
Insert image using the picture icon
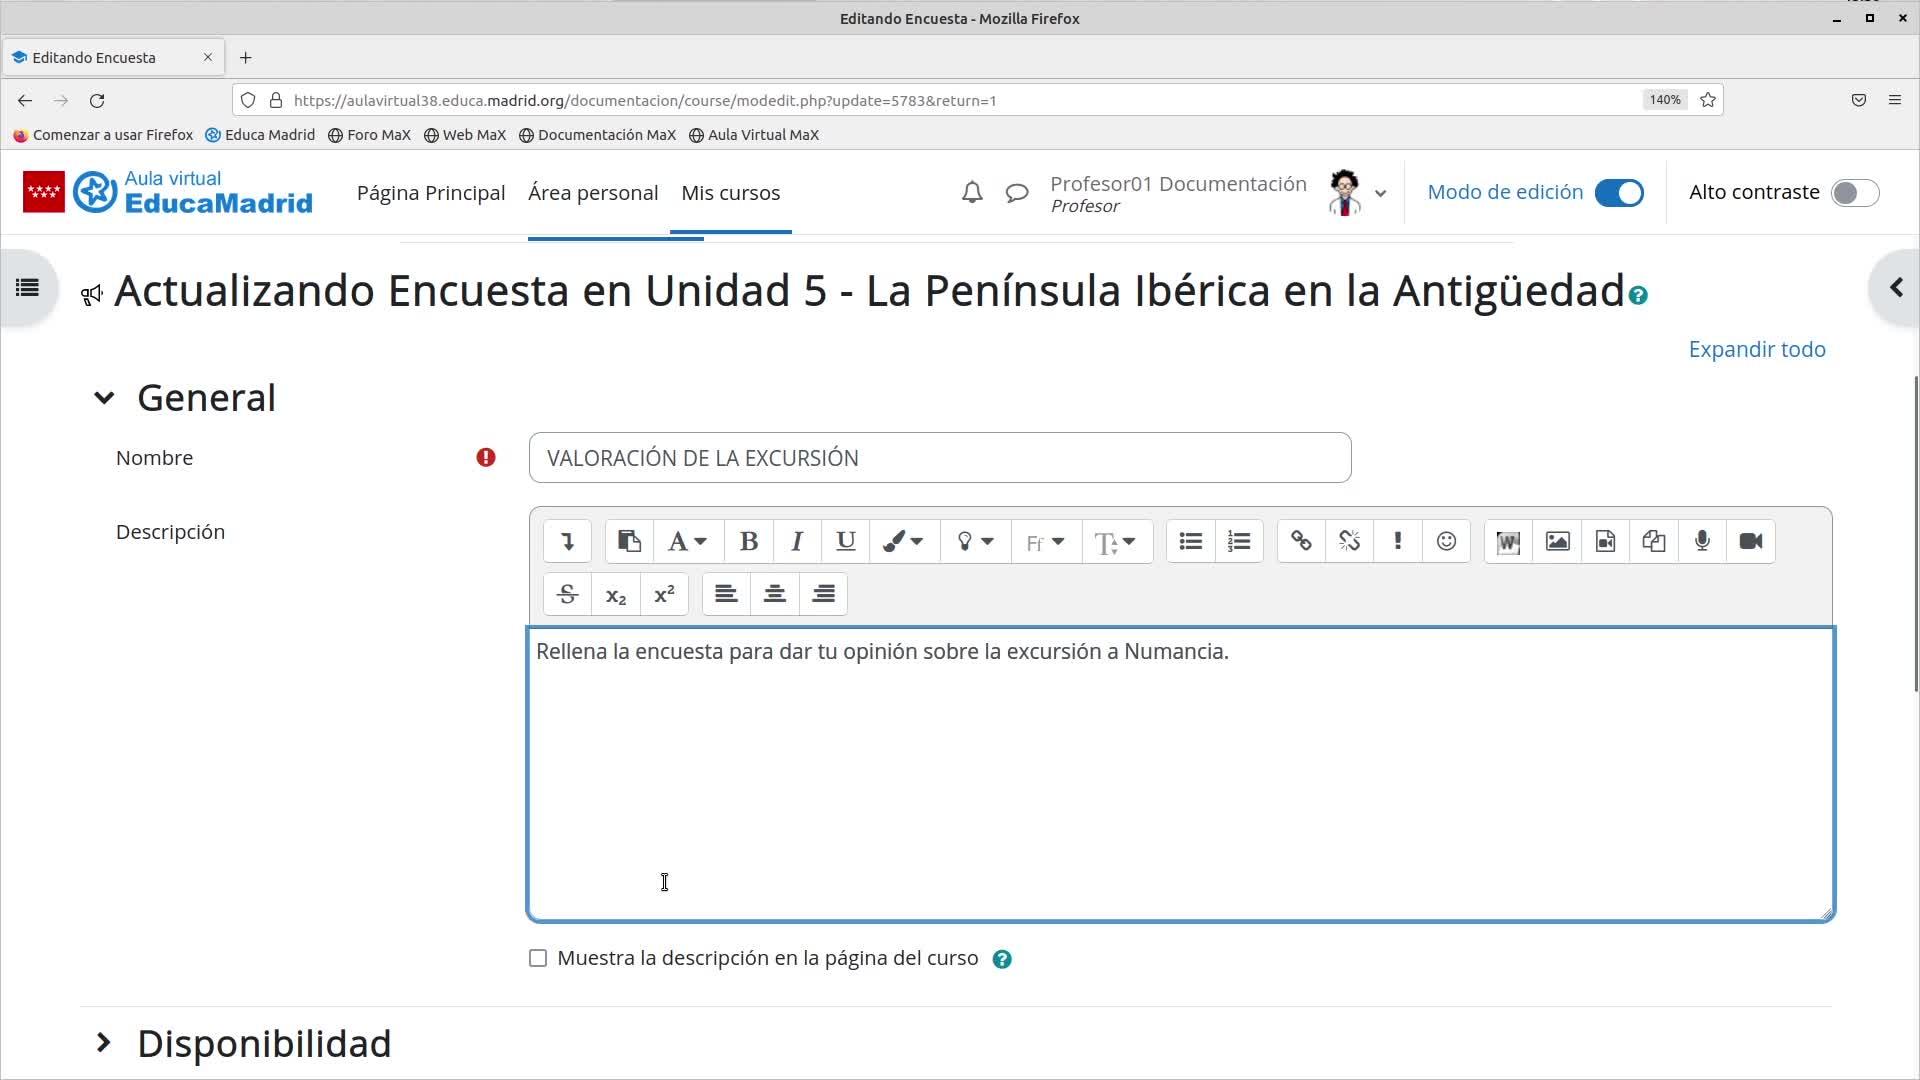tap(1557, 541)
